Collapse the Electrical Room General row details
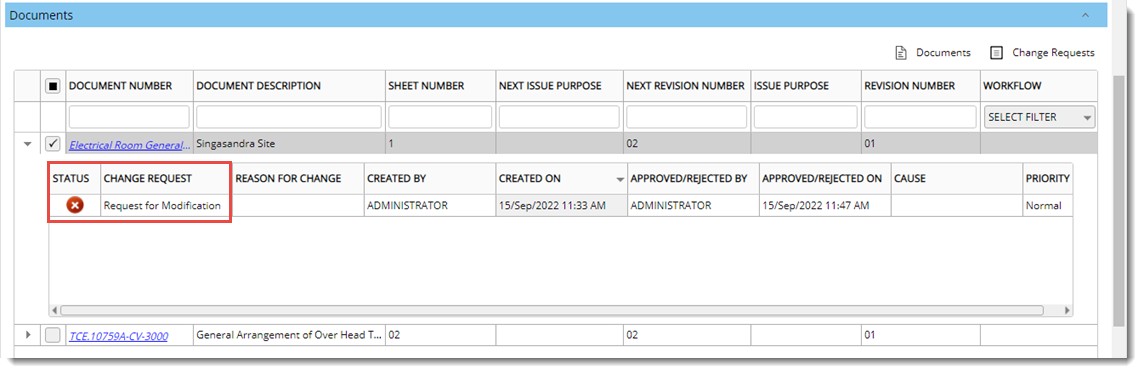The width and height of the screenshot is (1142, 373). pos(28,144)
